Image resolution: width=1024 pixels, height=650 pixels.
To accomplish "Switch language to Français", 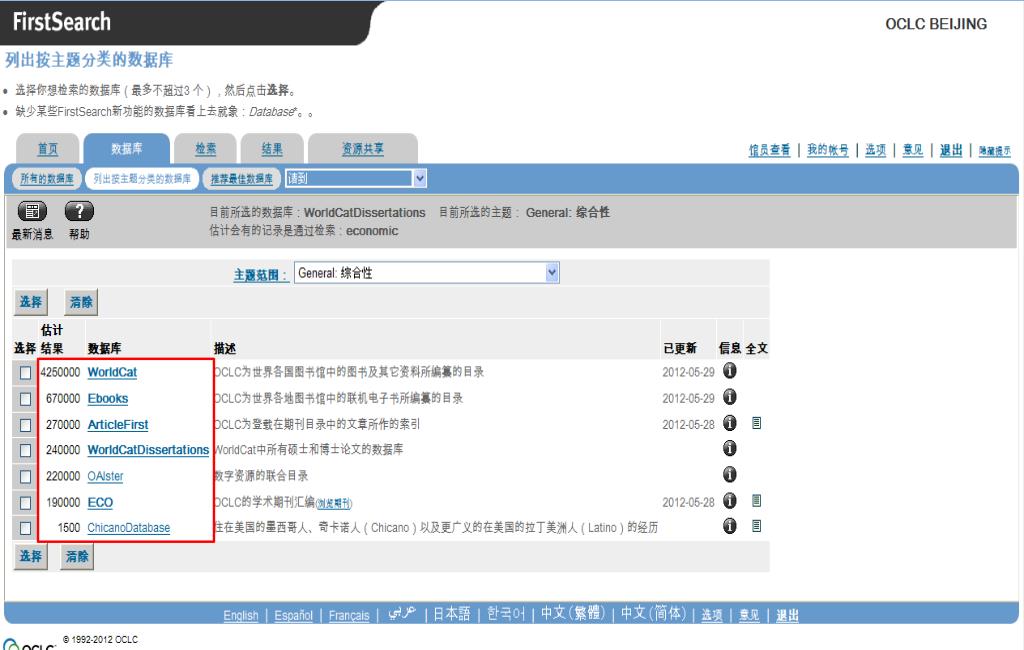I will pos(349,615).
